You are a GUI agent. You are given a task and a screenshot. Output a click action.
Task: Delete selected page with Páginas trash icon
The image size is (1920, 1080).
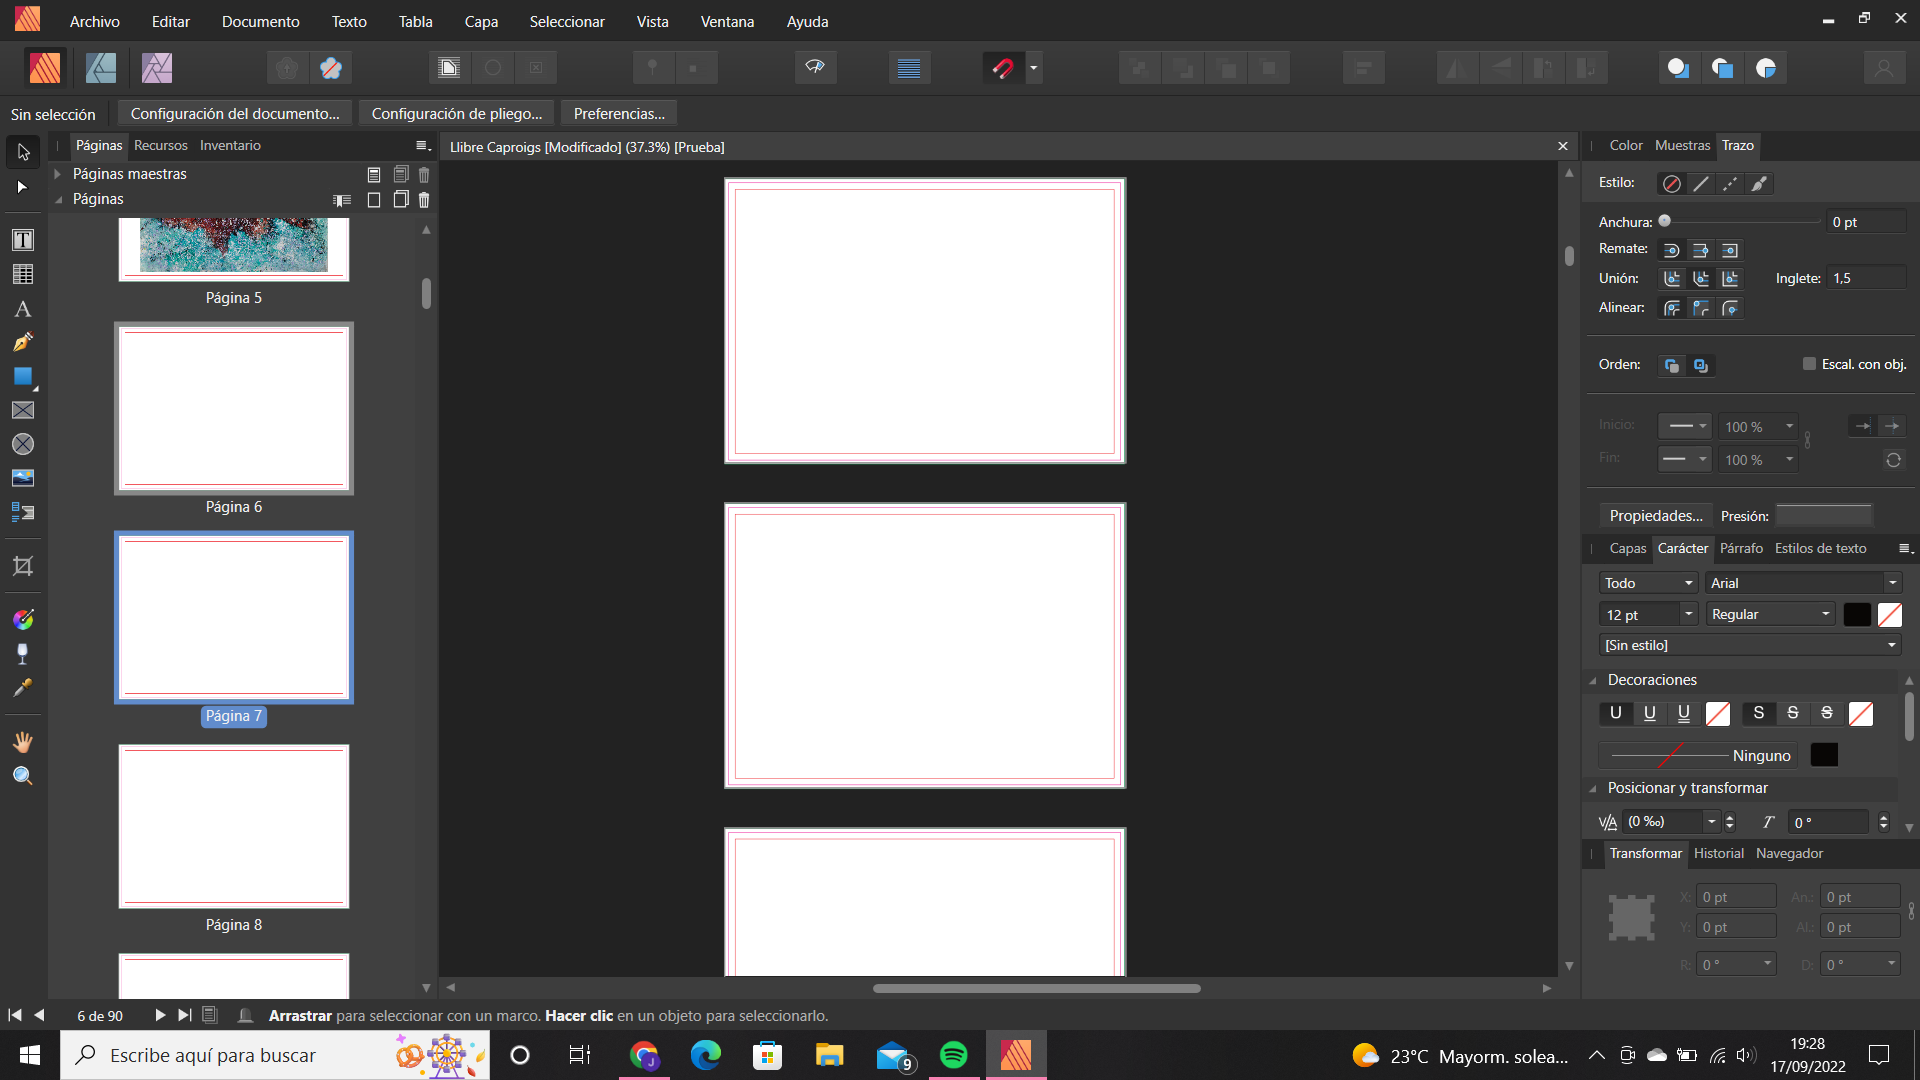(424, 200)
